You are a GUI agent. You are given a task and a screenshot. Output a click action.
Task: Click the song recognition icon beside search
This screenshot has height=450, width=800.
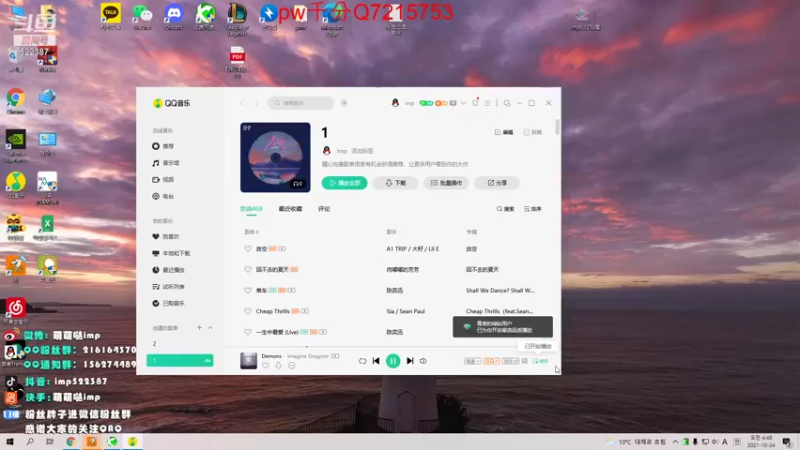coord(344,103)
